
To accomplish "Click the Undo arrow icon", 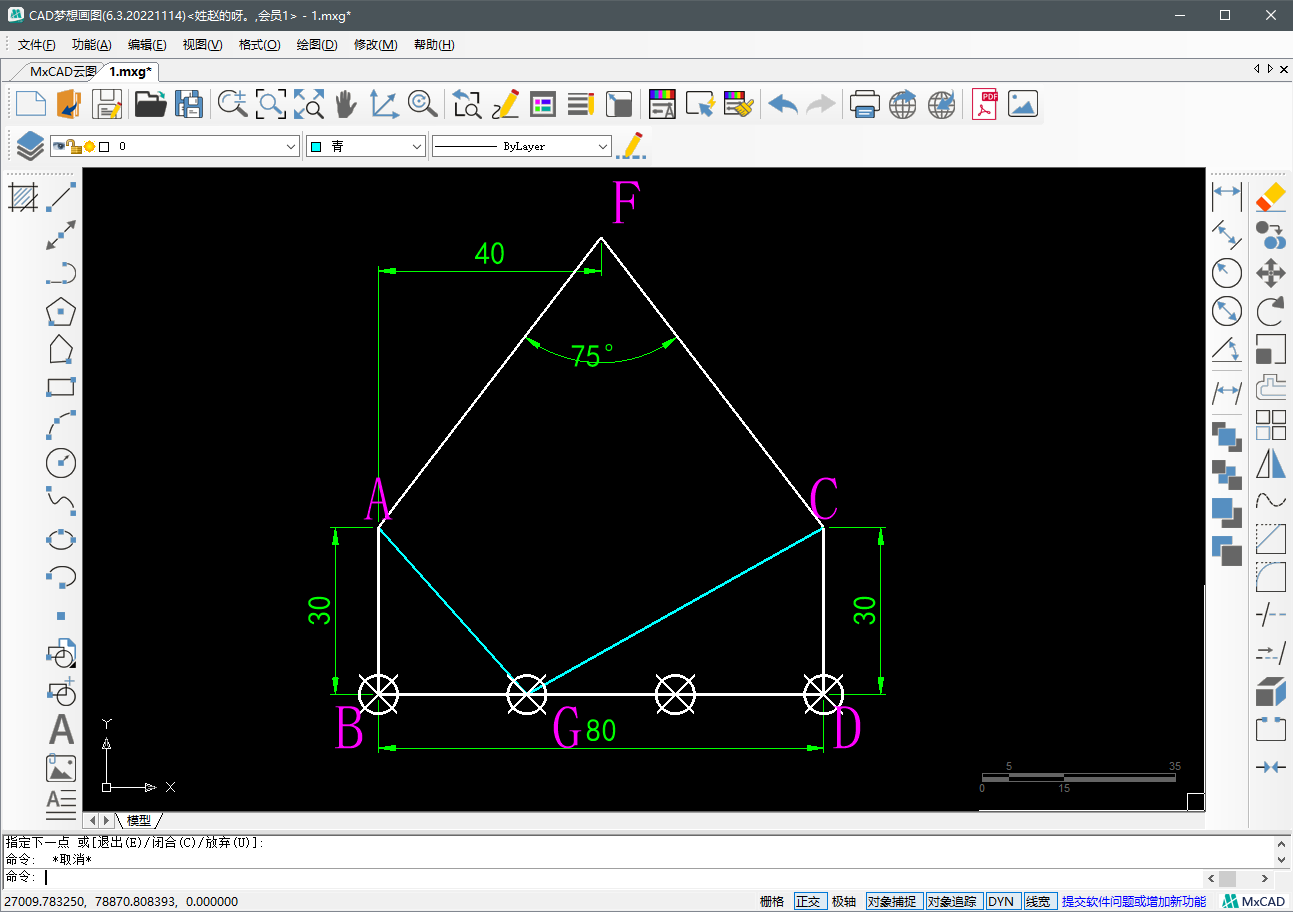I will tap(783, 104).
